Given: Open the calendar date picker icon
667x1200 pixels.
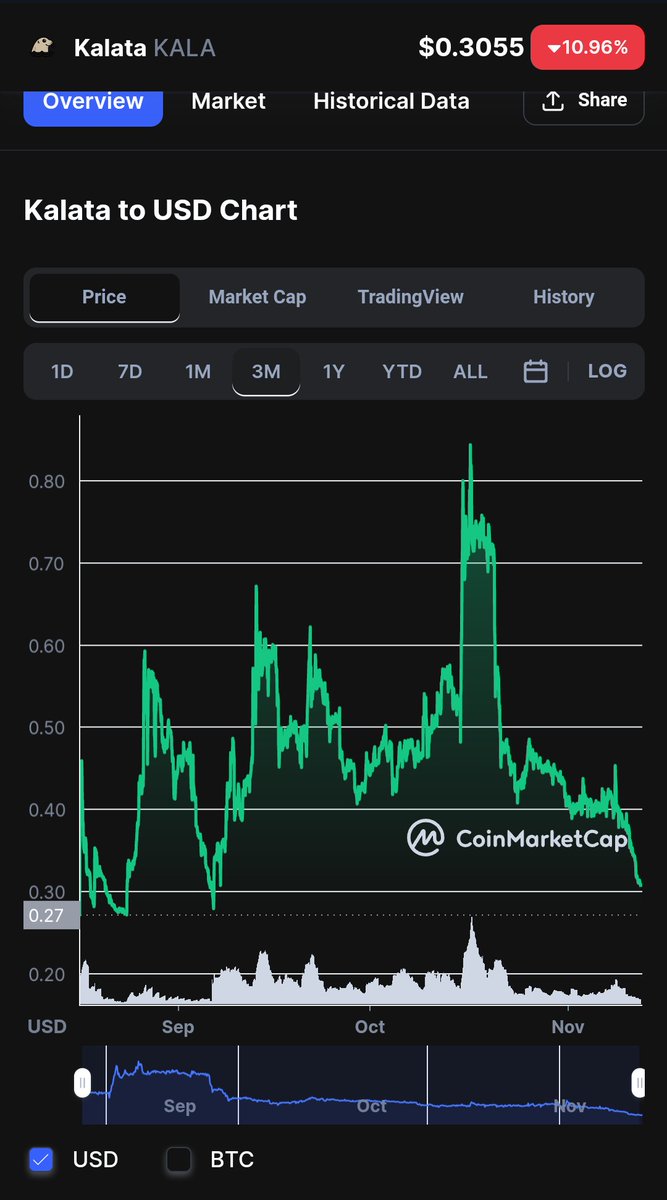Looking at the screenshot, I should click(x=536, y=371).
